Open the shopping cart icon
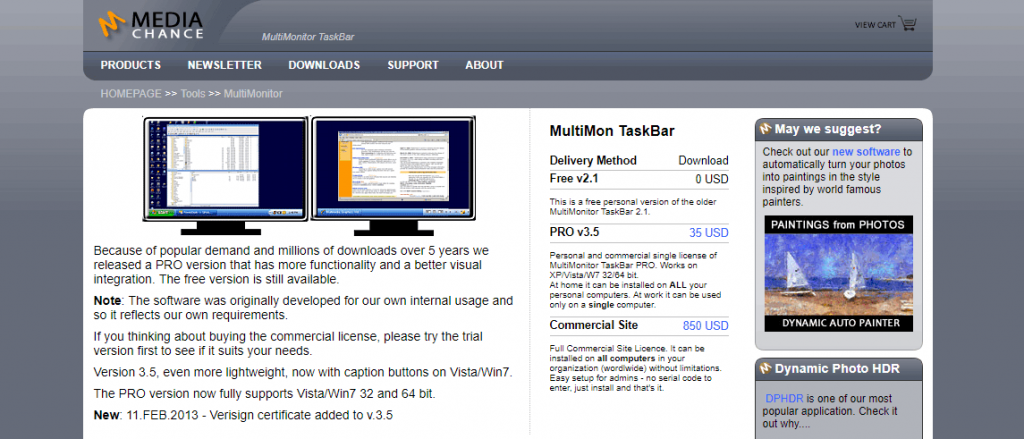This screenshot has height=439, width=1024. tap(908, 24)
